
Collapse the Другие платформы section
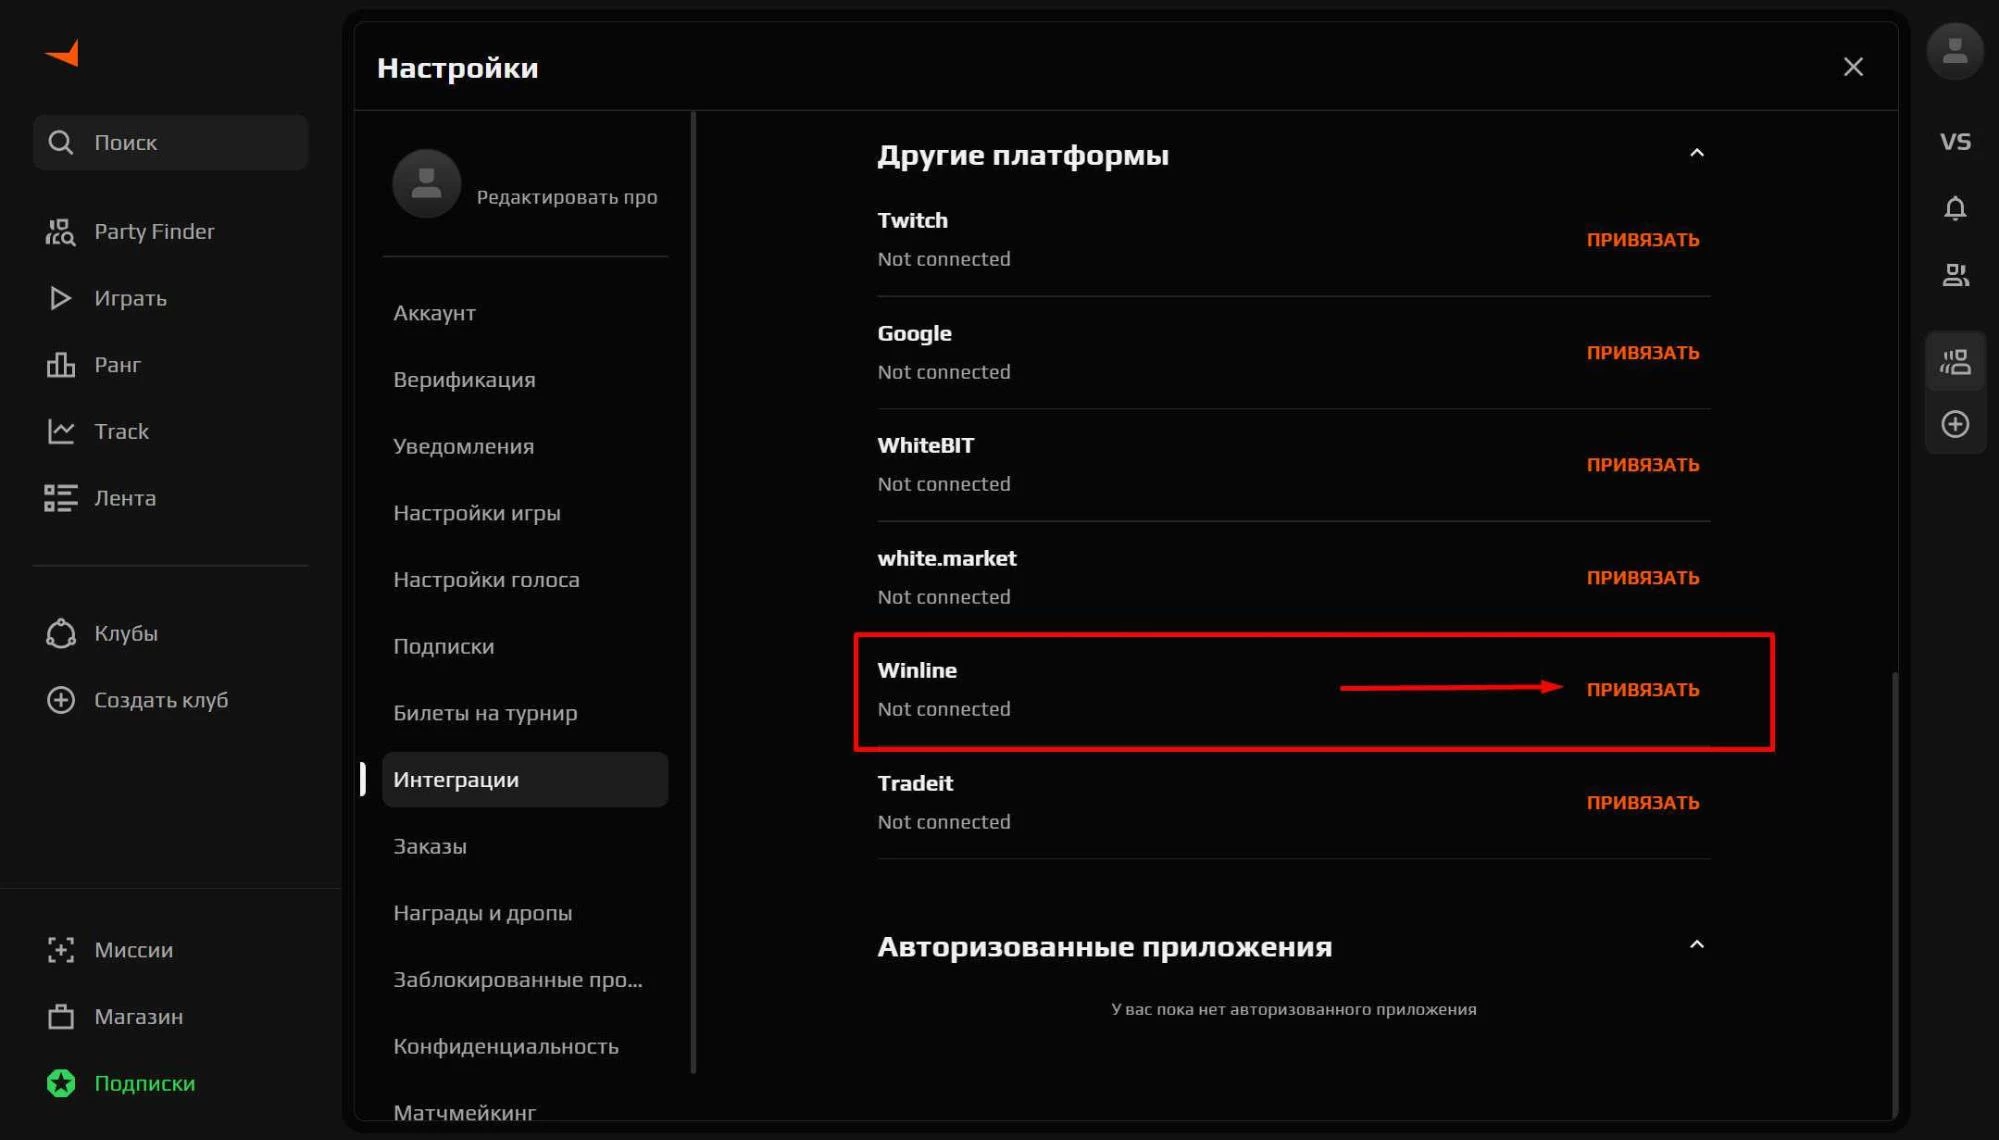coord(1696,153)
